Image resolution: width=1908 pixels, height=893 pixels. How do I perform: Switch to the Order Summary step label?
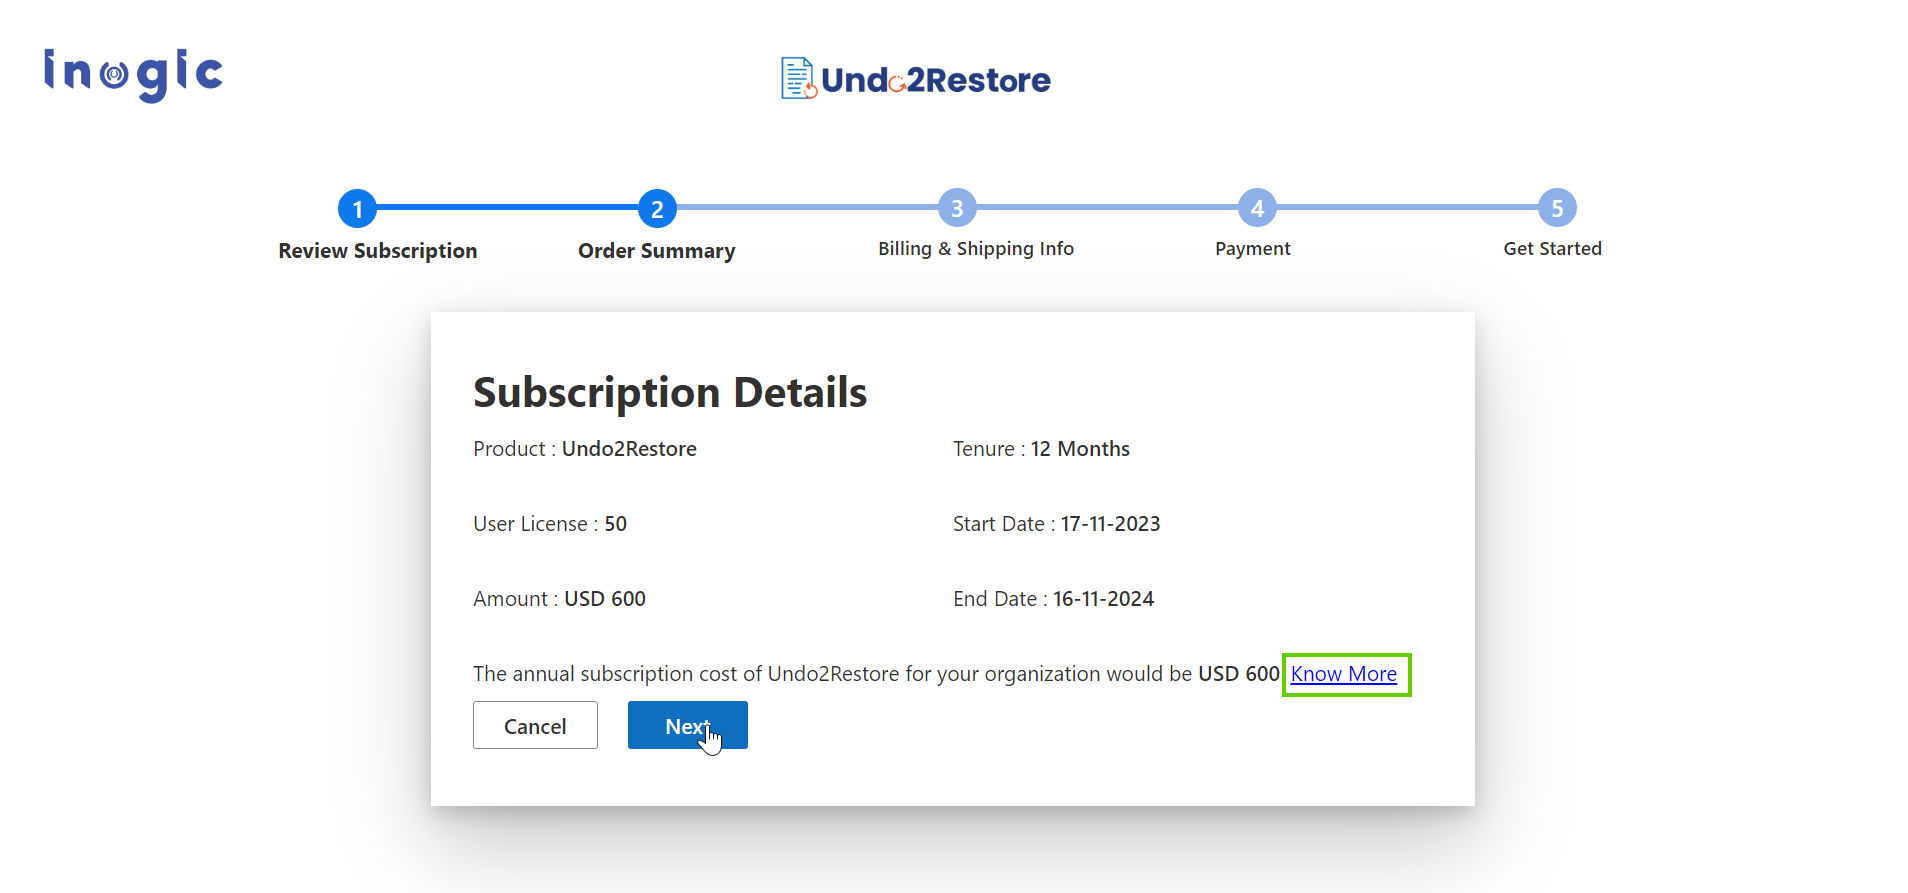point(656,251)
